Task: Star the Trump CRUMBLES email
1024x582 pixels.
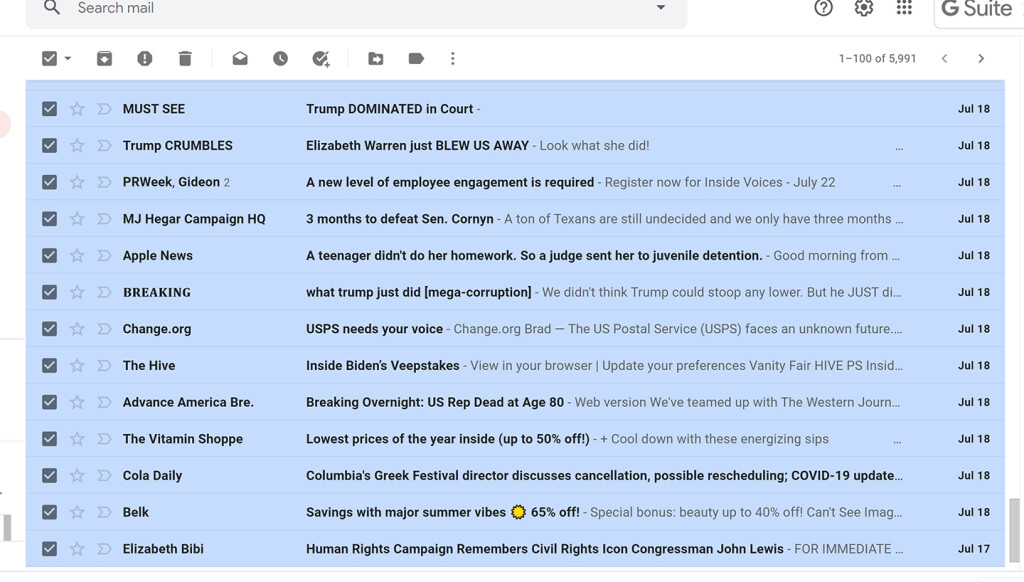Action: pyautogui.click(x=77, y=146)
